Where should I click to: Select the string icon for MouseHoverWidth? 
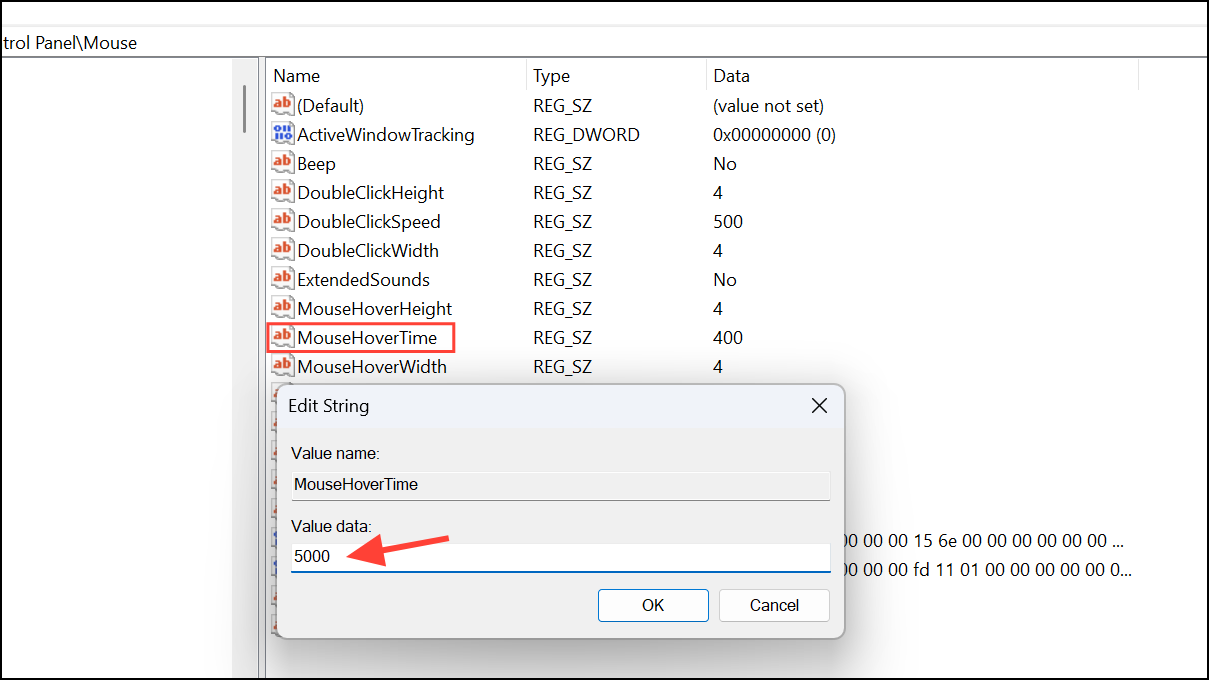pyautogui.click(x=283, y=366)
